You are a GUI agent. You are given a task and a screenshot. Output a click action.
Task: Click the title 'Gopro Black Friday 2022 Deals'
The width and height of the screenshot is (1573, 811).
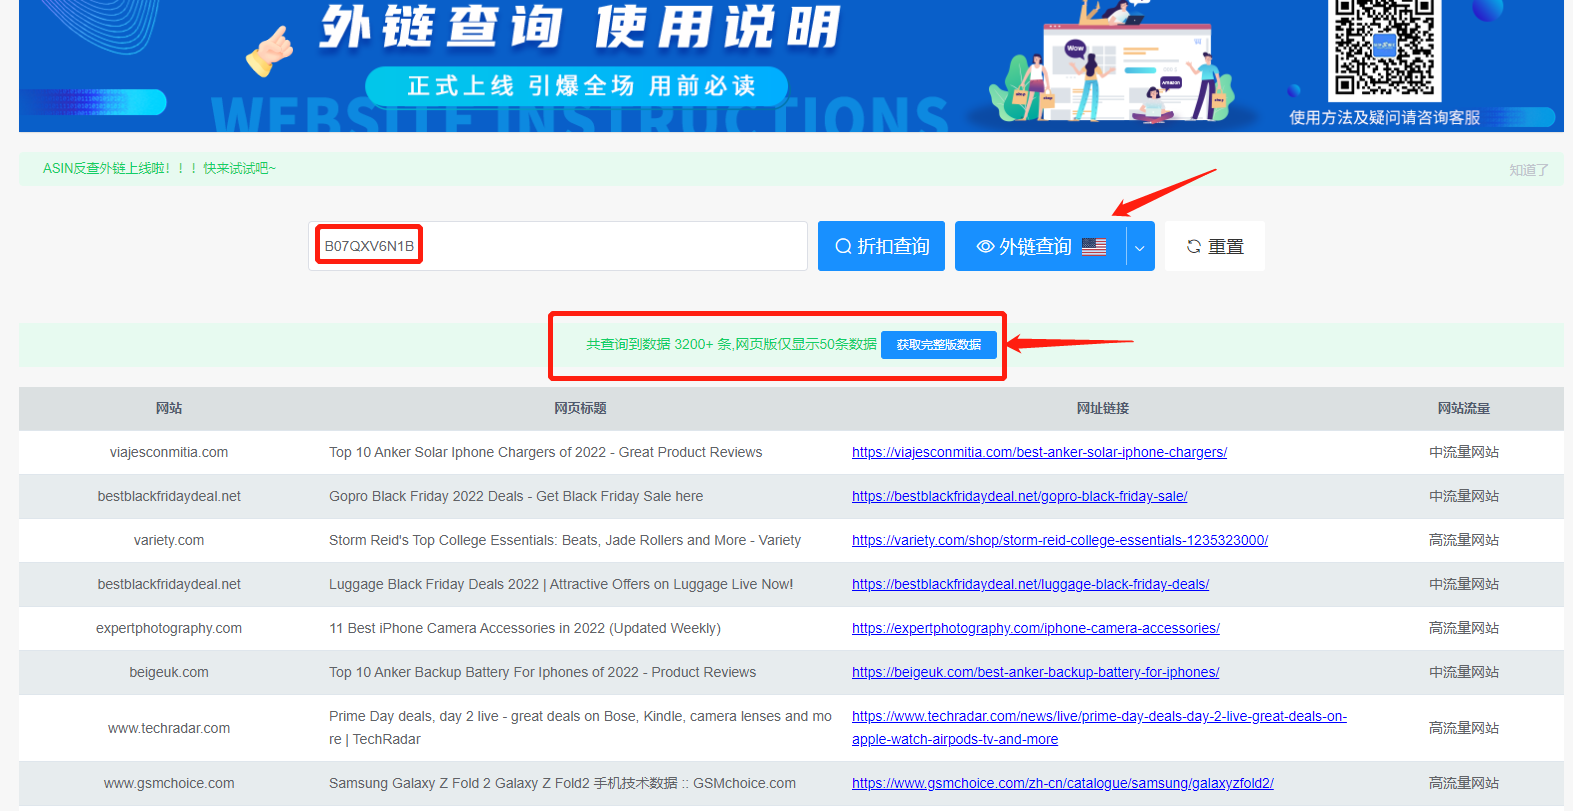click(x=516, y=496)
